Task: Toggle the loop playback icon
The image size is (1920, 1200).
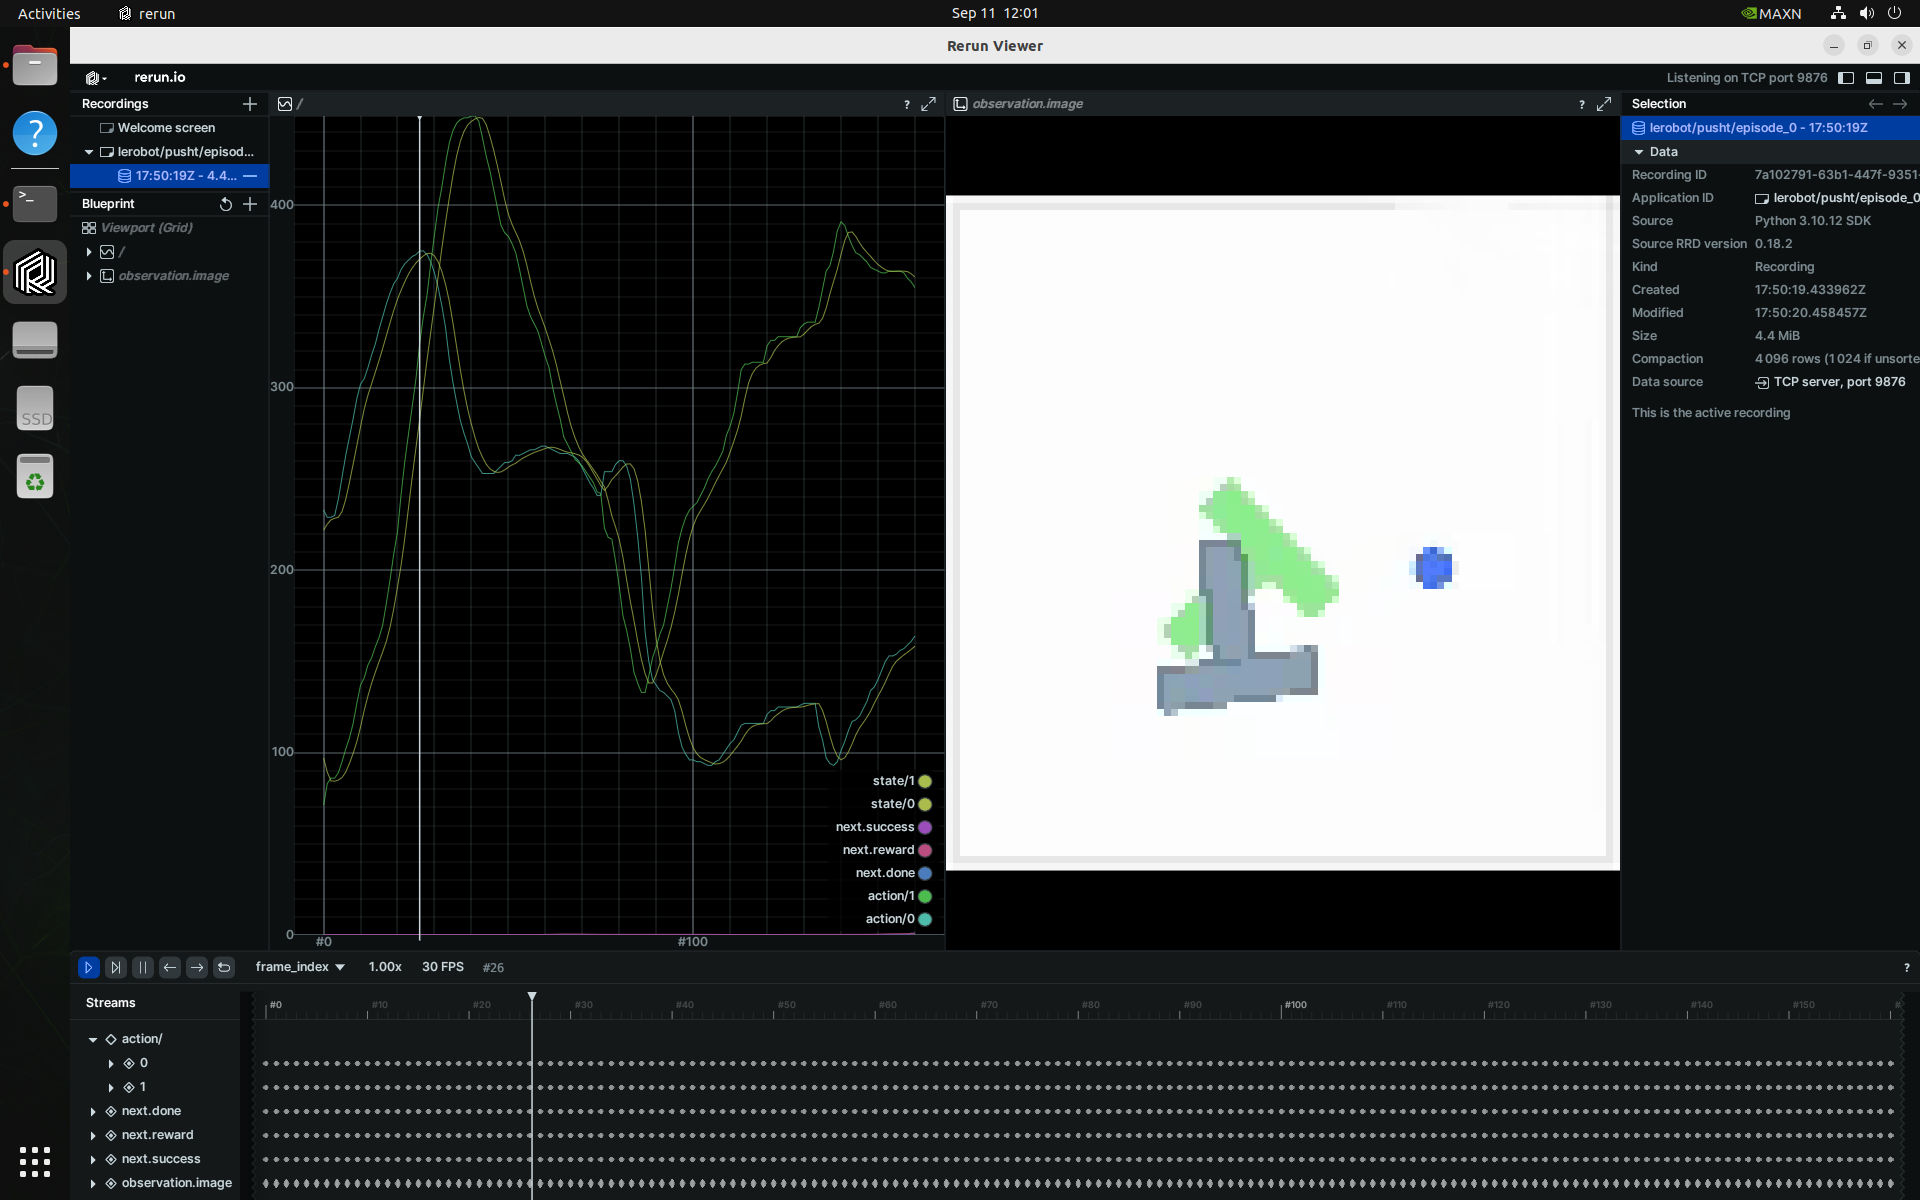Action: click(x=224, y=967)
